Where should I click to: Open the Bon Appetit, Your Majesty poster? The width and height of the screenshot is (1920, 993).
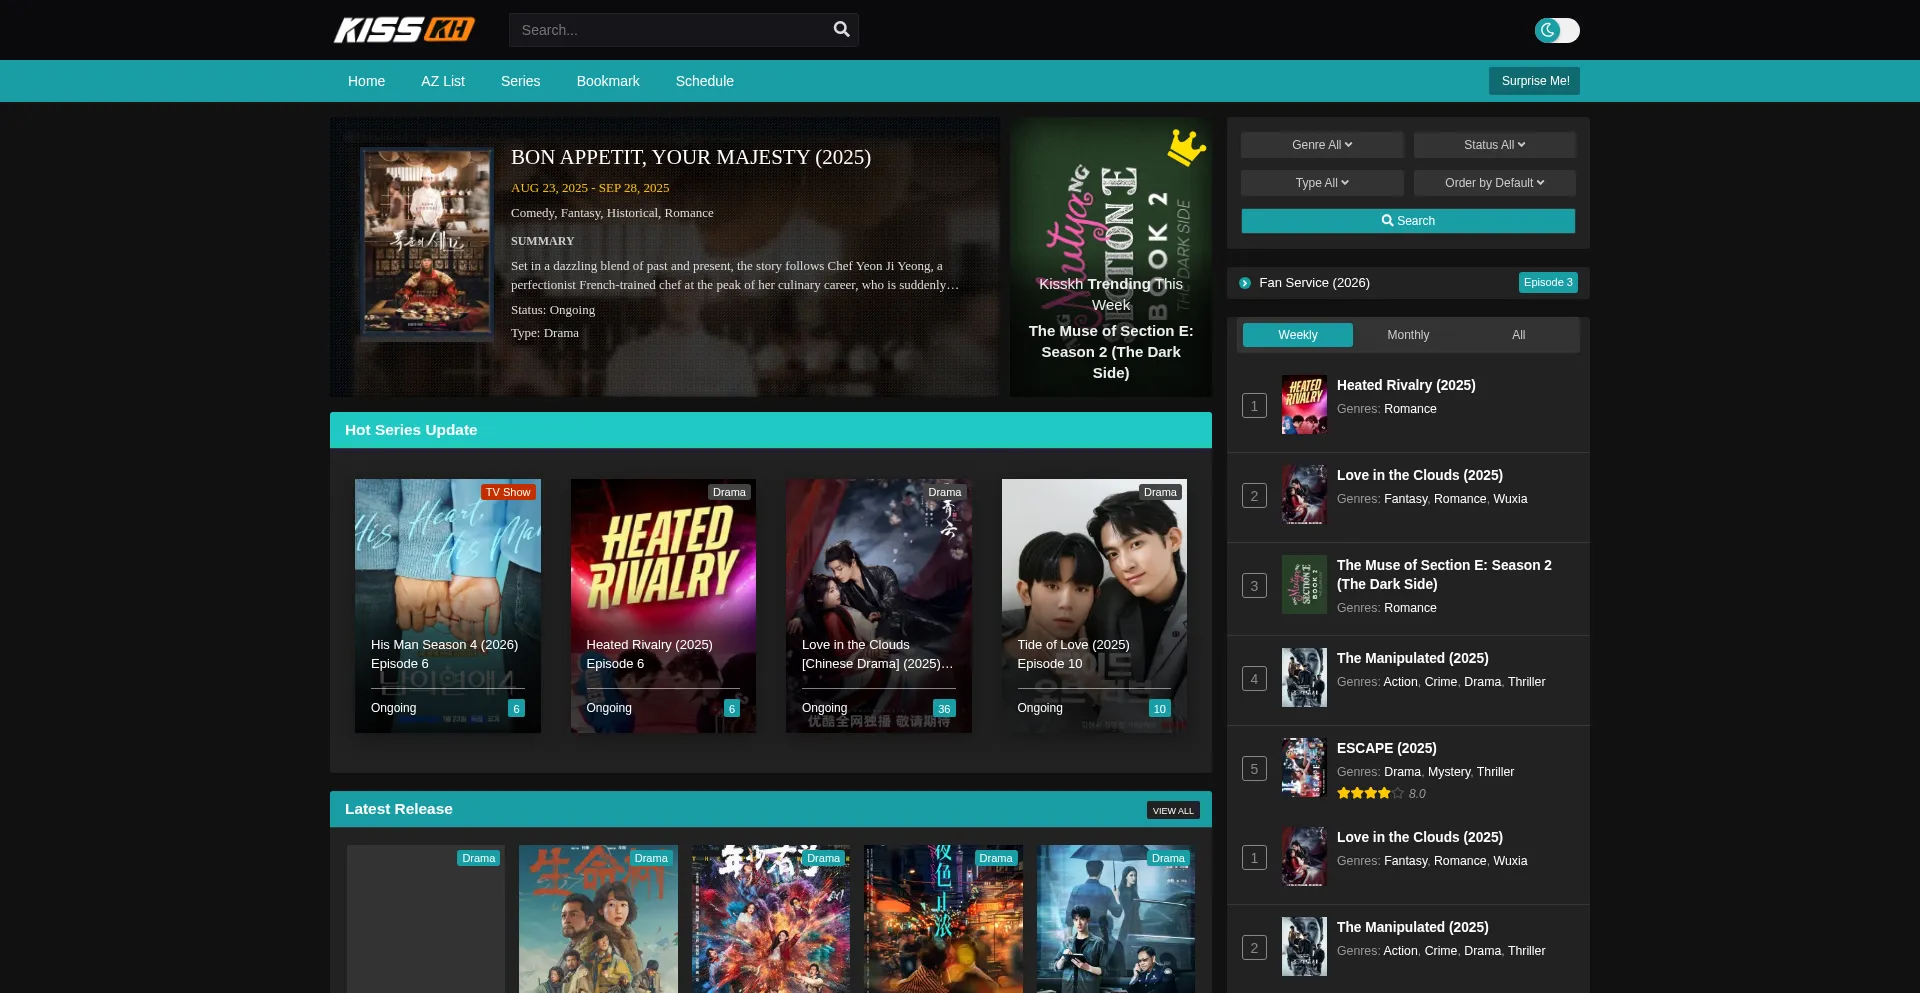point(427,245)
